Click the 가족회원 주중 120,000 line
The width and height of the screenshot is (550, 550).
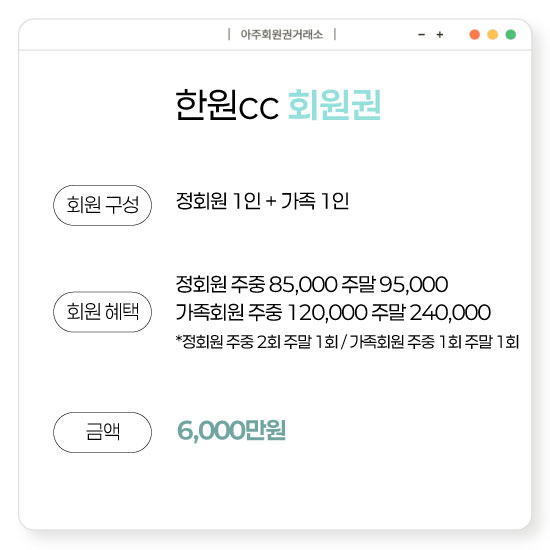pos(333,312)
